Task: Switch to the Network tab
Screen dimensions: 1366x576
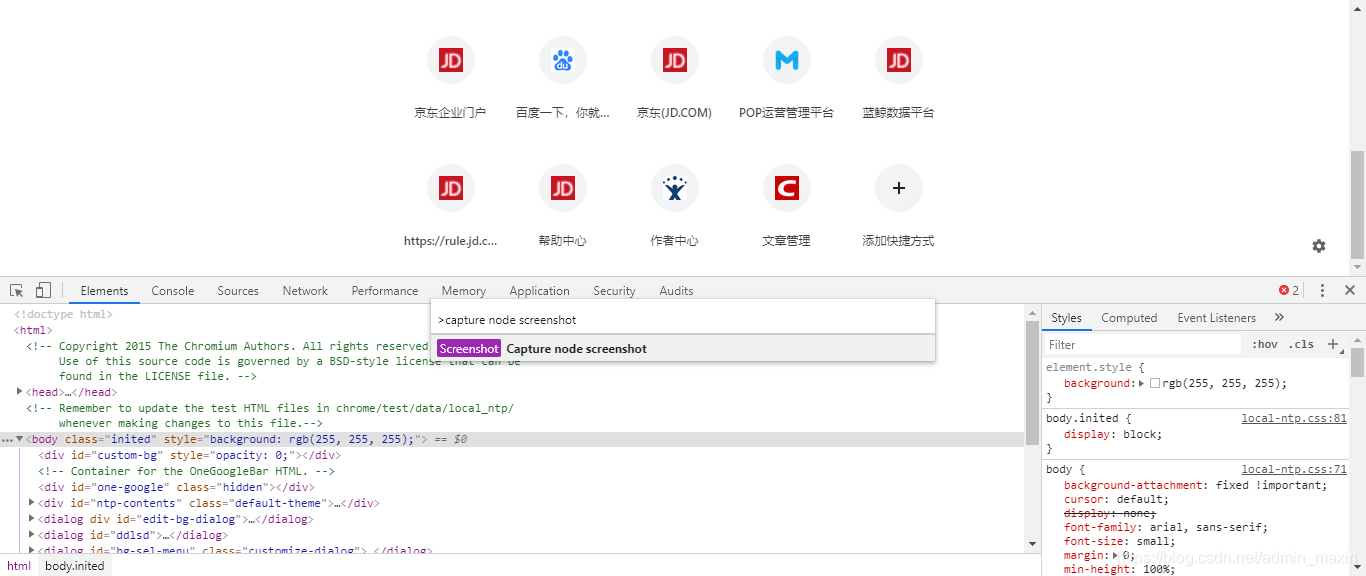Action: coord(305,291)
